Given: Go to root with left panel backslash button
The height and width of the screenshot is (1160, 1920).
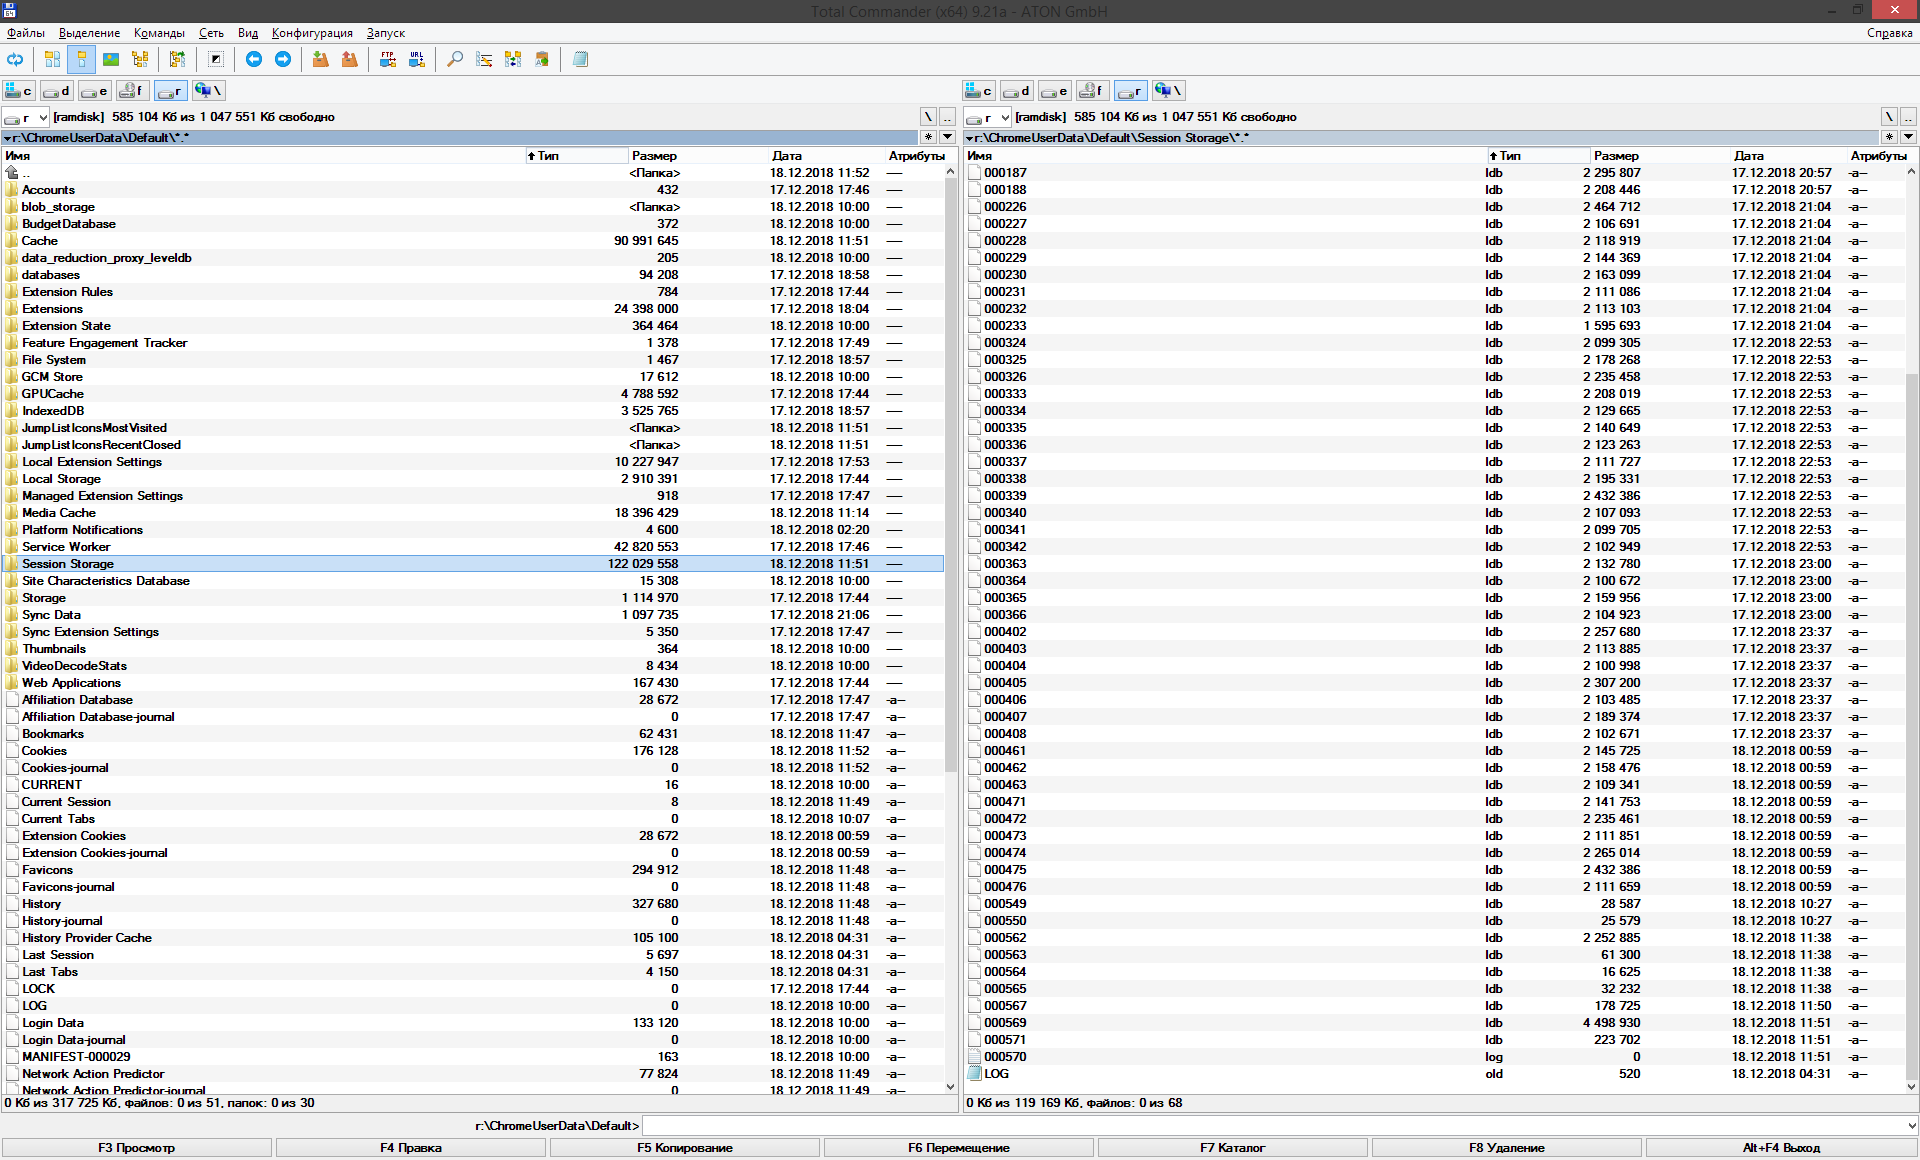Looking at the screenshot, I should click(928, 117).
